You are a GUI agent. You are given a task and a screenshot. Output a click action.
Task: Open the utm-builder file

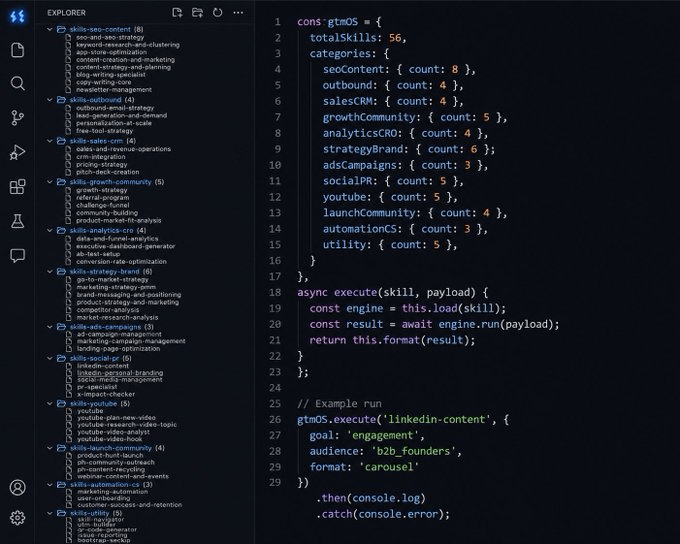tap(96, 524)
